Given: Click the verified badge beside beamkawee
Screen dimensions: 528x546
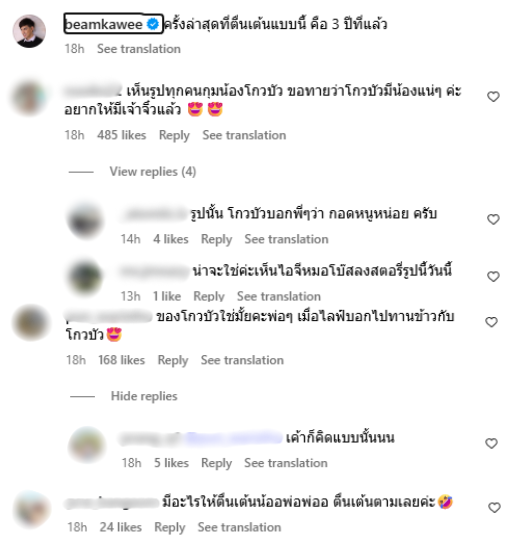Looking at the screenshot, I should point(153,24).
